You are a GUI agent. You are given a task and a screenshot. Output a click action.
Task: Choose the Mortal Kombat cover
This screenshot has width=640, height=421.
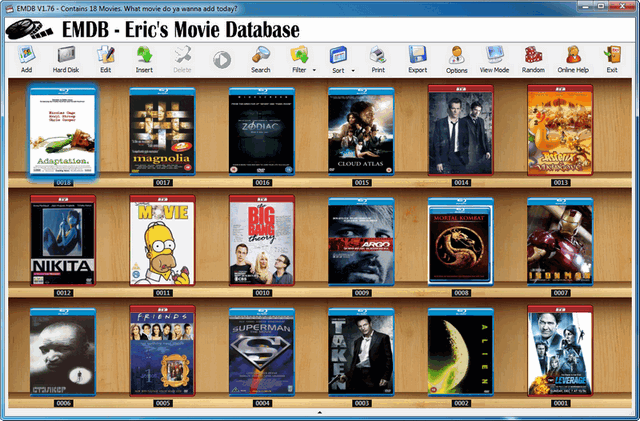point(460,242)
